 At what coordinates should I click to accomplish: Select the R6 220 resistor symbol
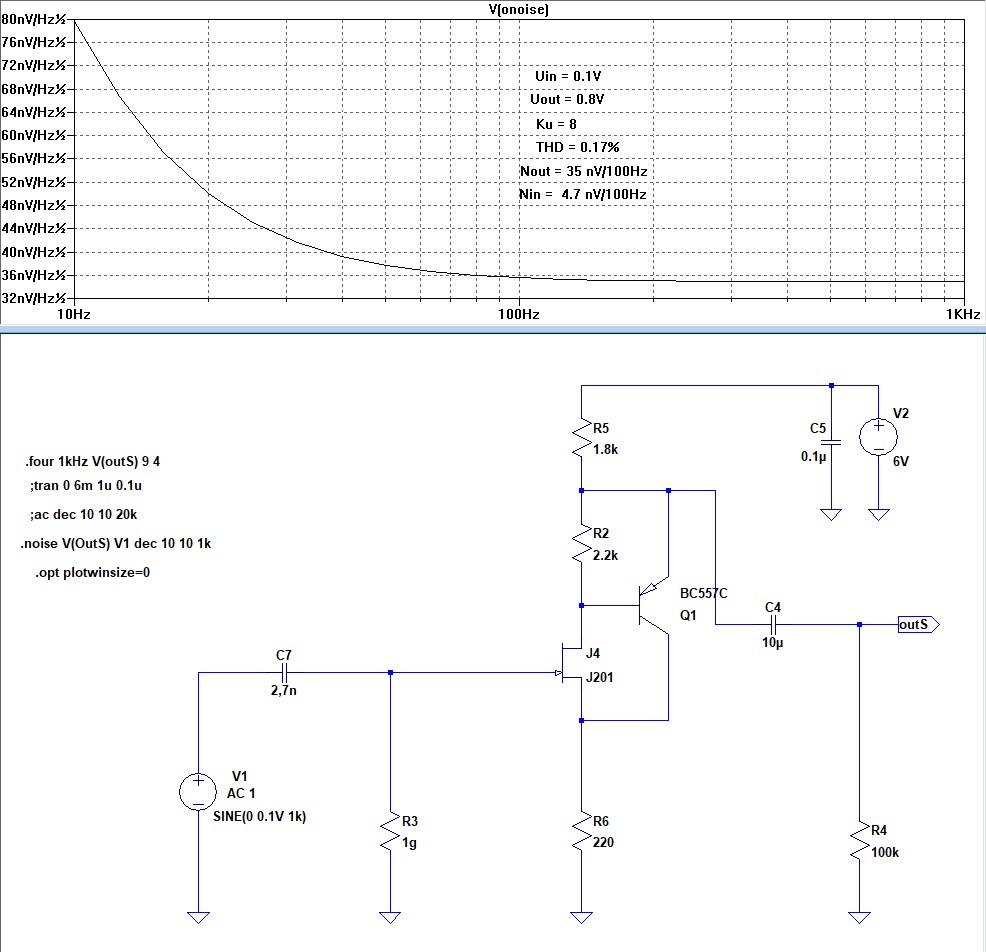581,832
